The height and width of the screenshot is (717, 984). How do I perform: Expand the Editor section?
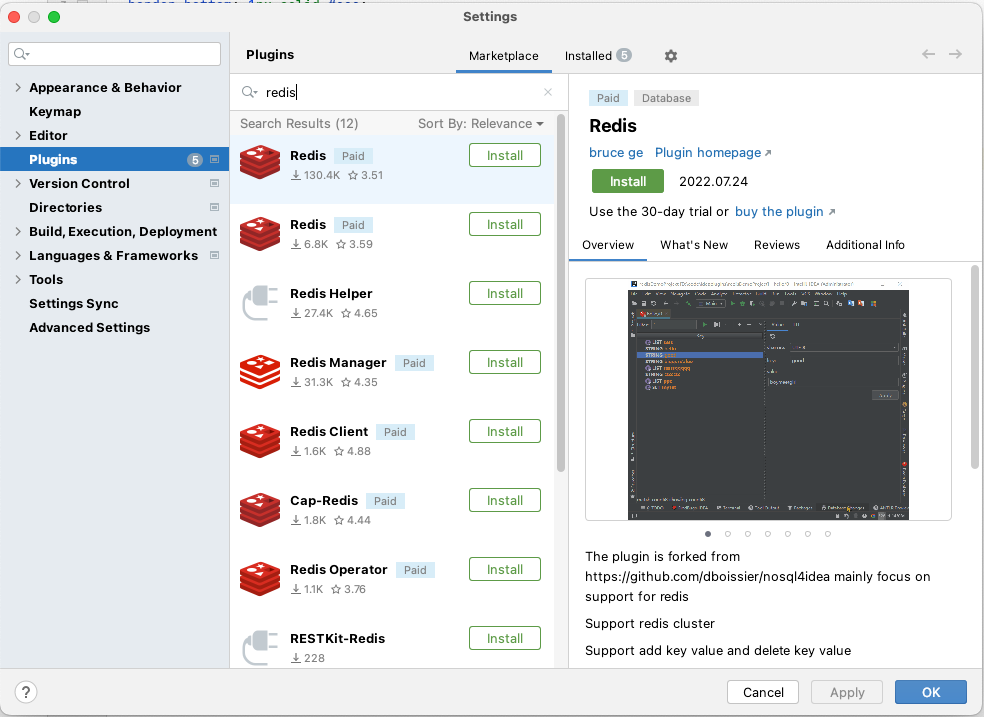pyautogui.click(x=18, y=135)
